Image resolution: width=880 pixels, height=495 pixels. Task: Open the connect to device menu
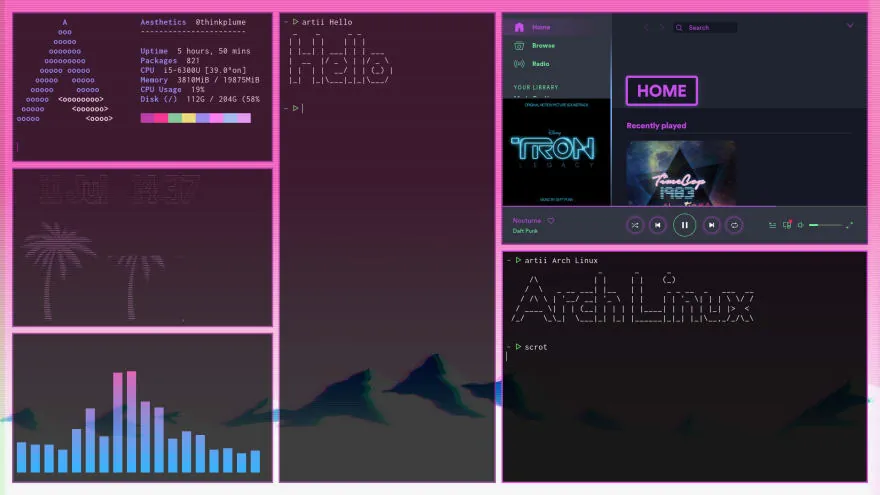[787, 225]
